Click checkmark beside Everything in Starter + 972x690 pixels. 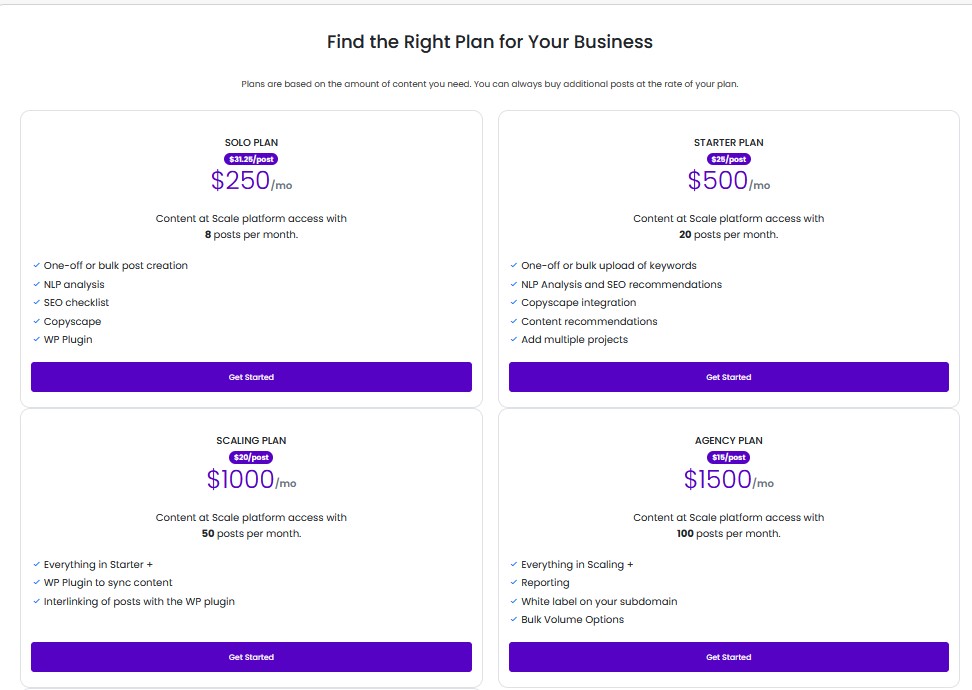point(37,564)
